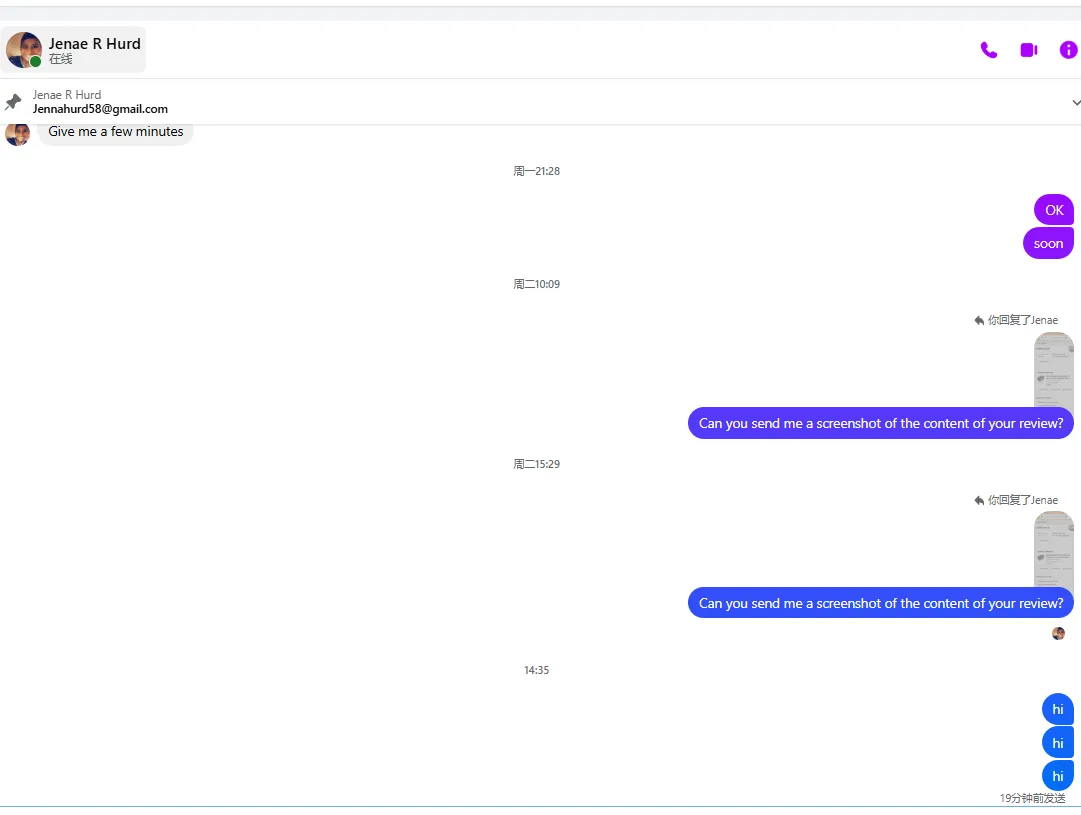Click the last 'hi' message bubble

(x=1057, y=775)
